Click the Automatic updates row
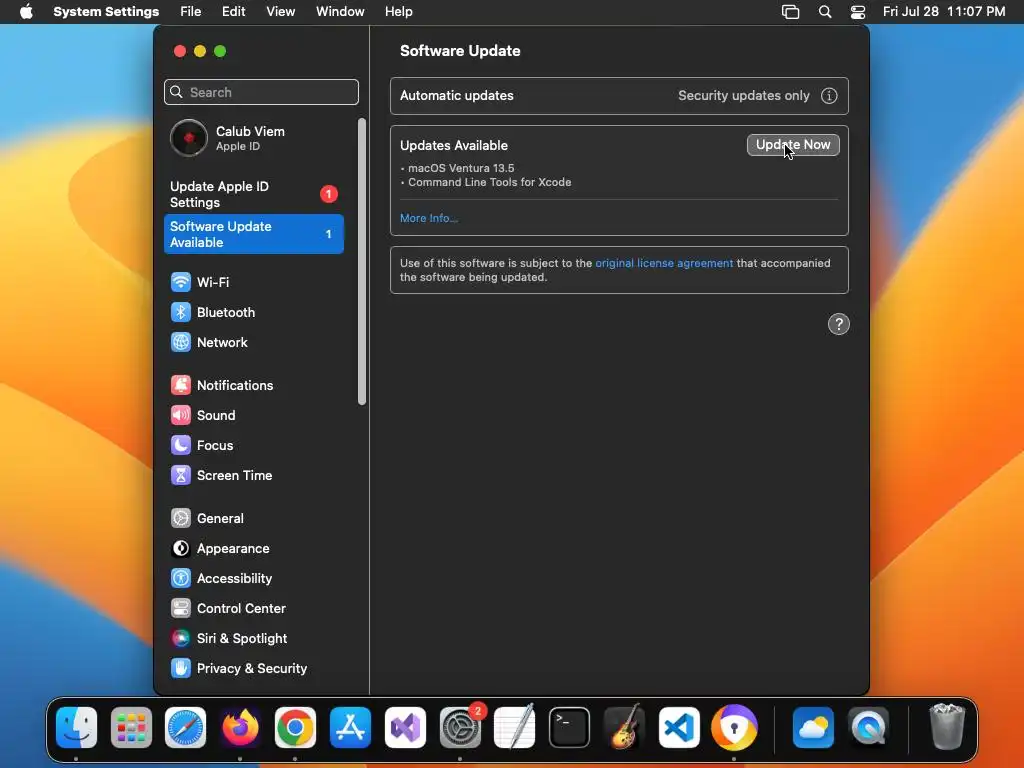The height and width of the screenshot is (768, 1024). pos(619,96)
